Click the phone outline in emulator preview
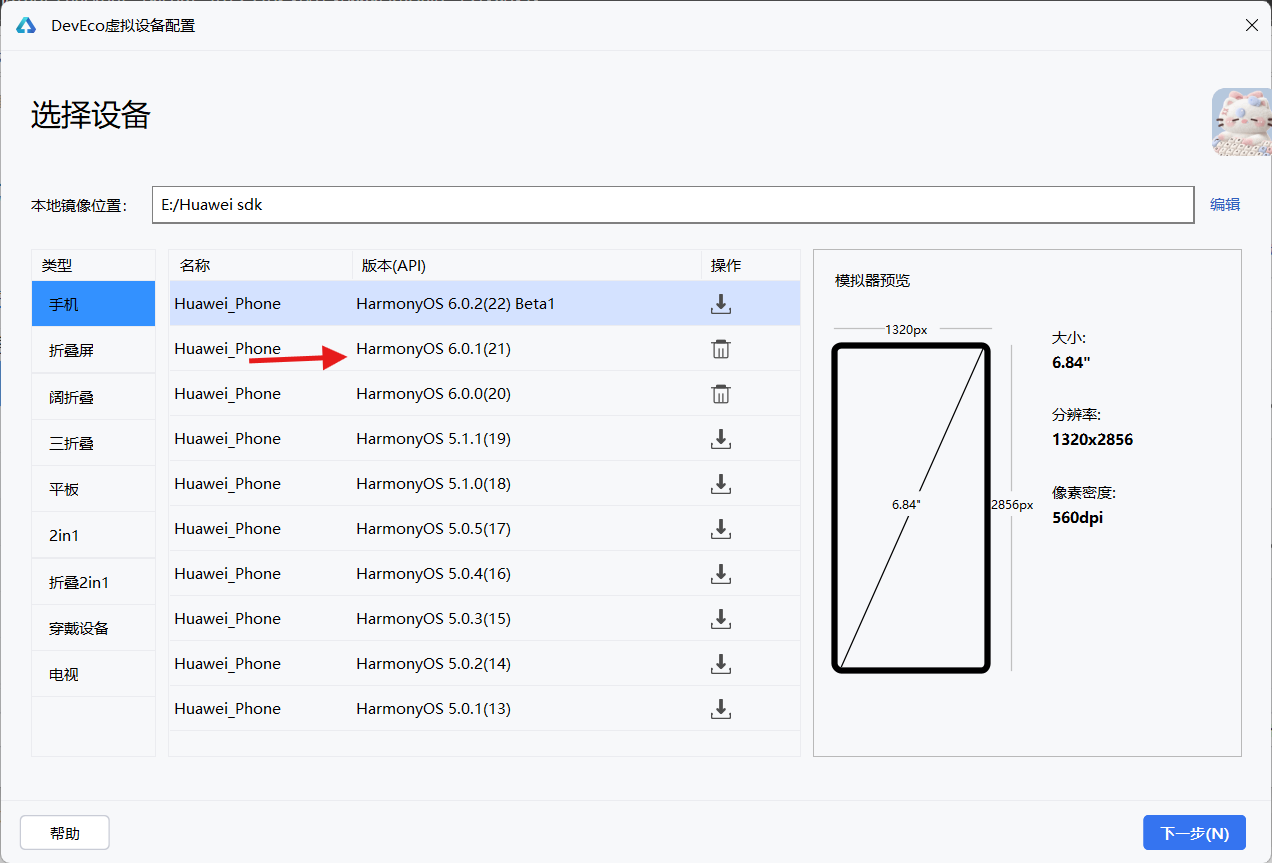The width and height of the screenshot is (1272, 863). pyautogui.click(x=911, y=508)
